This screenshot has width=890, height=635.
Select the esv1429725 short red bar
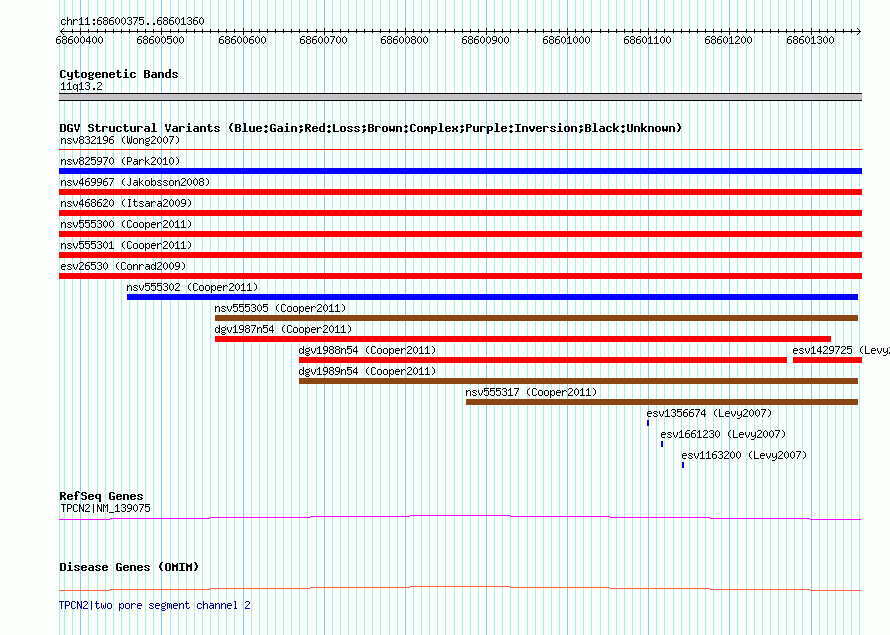[x=828, y=360]
